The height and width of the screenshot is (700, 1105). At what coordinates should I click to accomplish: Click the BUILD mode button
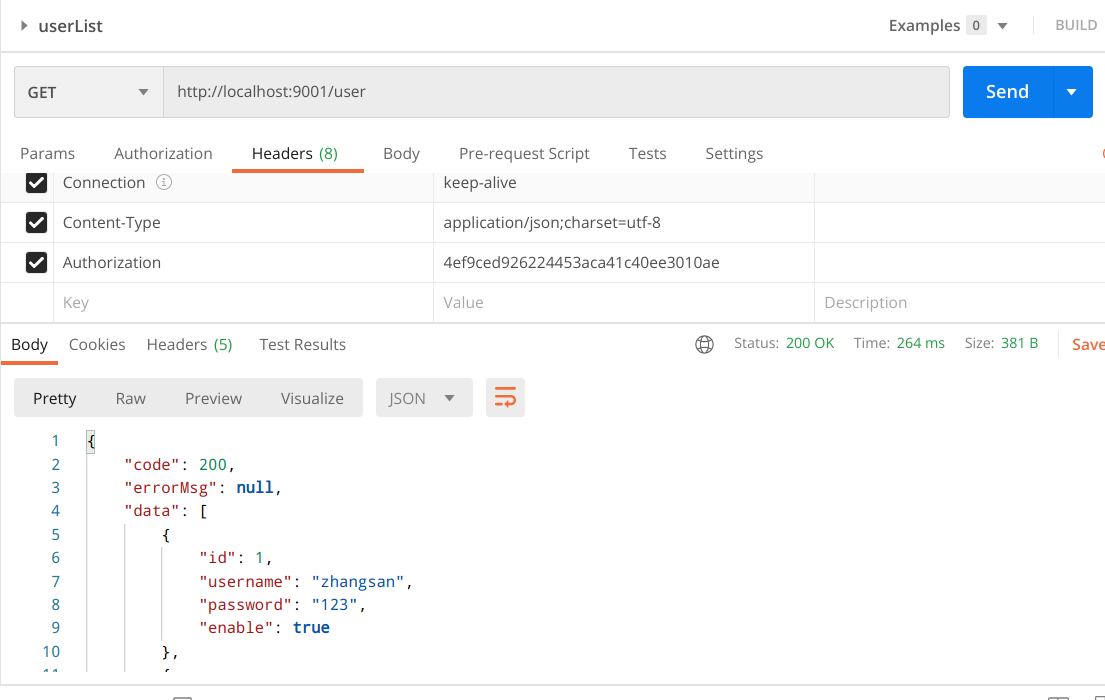(x=1076, y=26)
